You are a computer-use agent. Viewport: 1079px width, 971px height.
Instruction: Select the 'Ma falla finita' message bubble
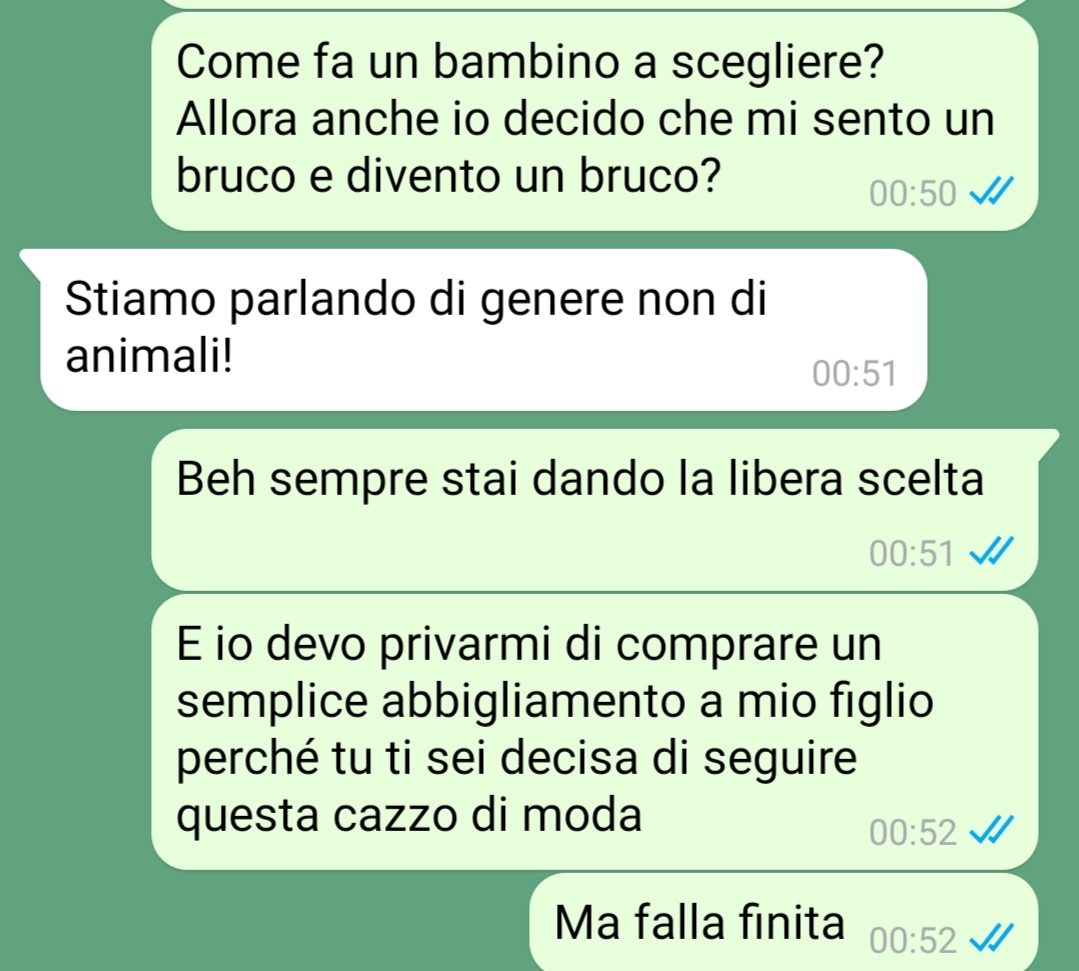pyautogui.click(x=783, y=922)
